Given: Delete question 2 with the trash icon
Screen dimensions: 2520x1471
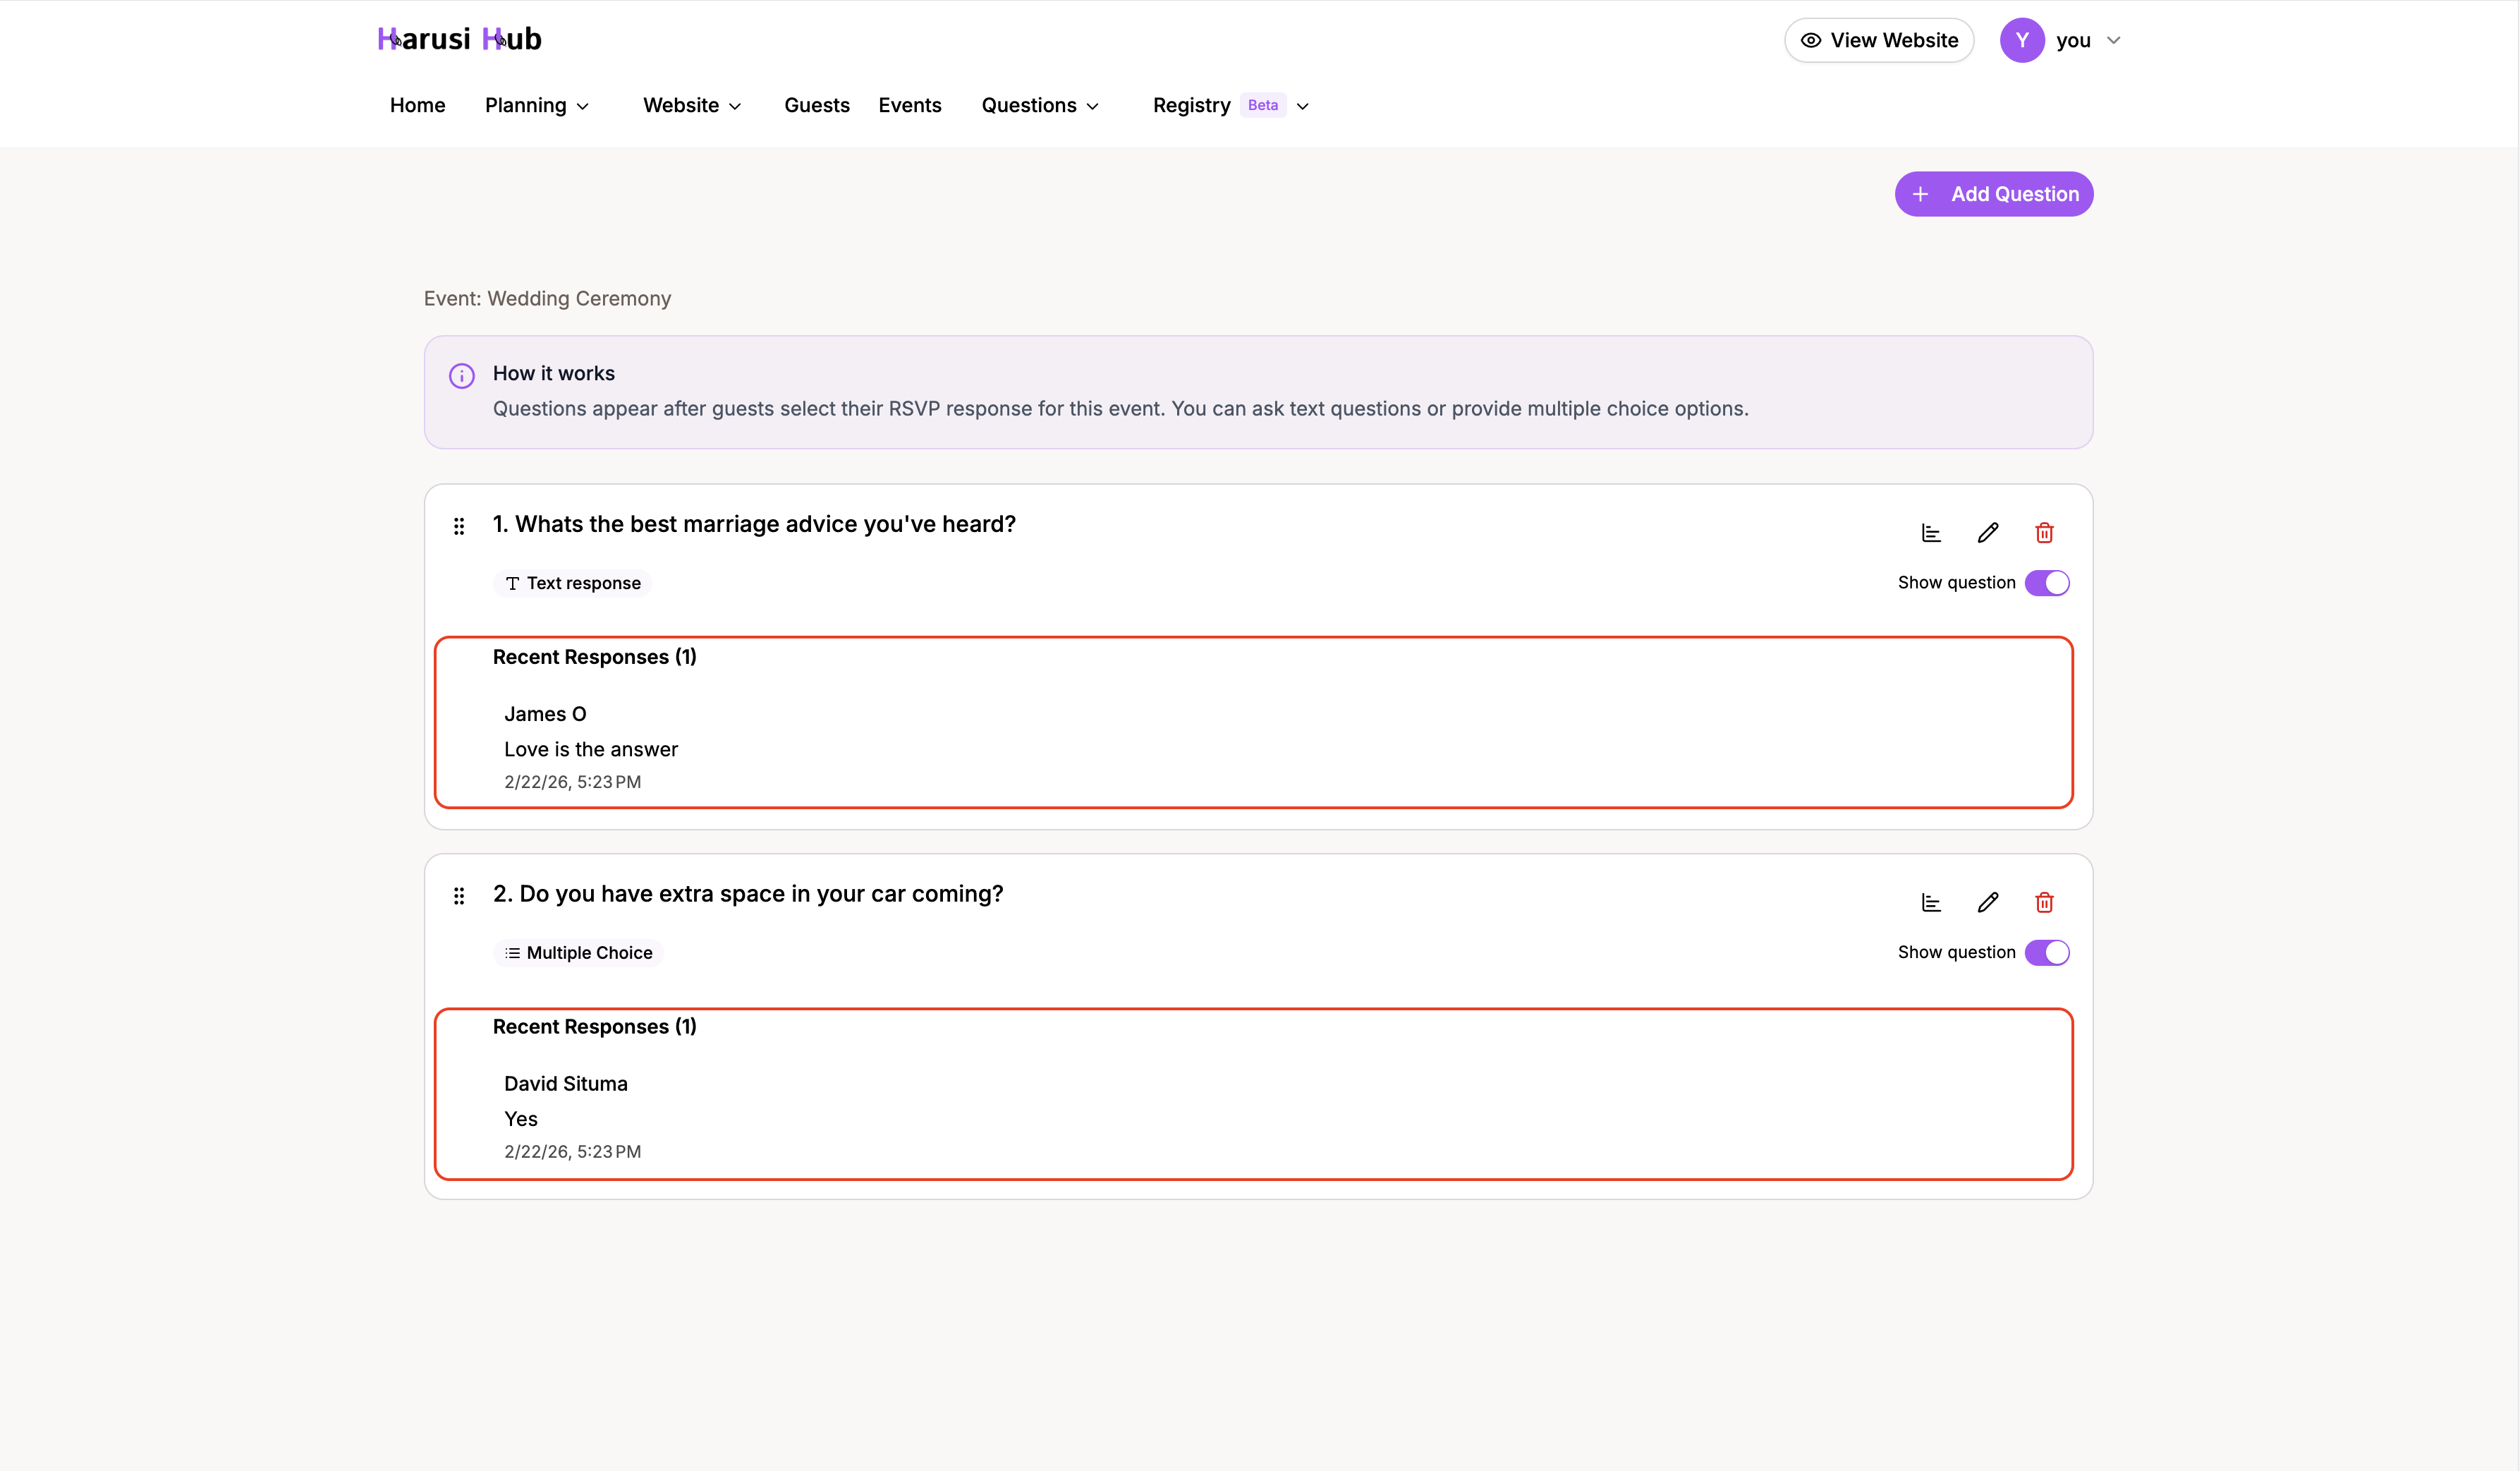Looking at the screenshot, I should click(x=2044, y=902).
